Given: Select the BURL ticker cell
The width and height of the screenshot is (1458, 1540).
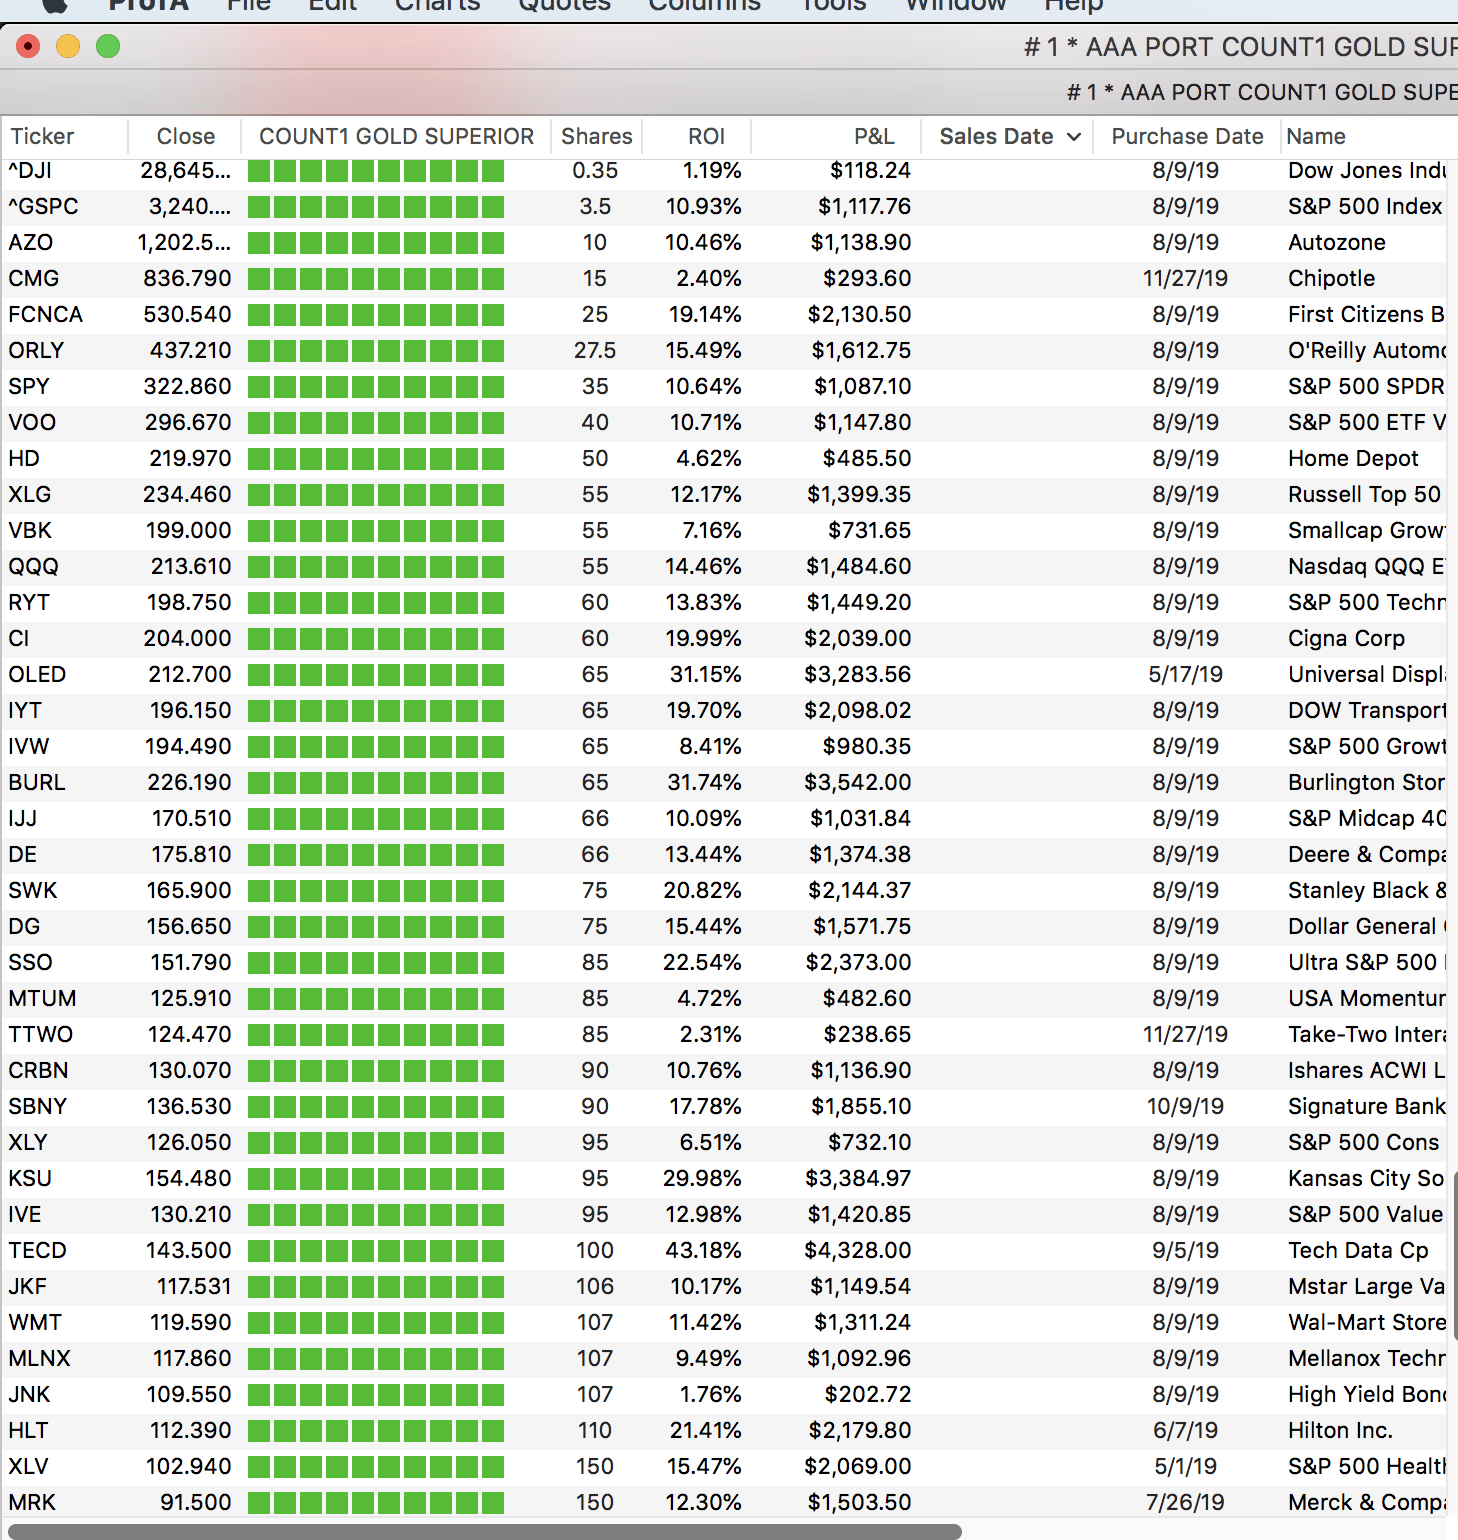Looking at the screenshot, I should (x=37, y=782).
